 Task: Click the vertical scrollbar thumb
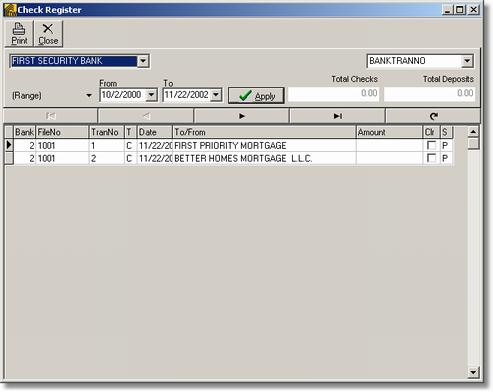[x=473, y=144]
